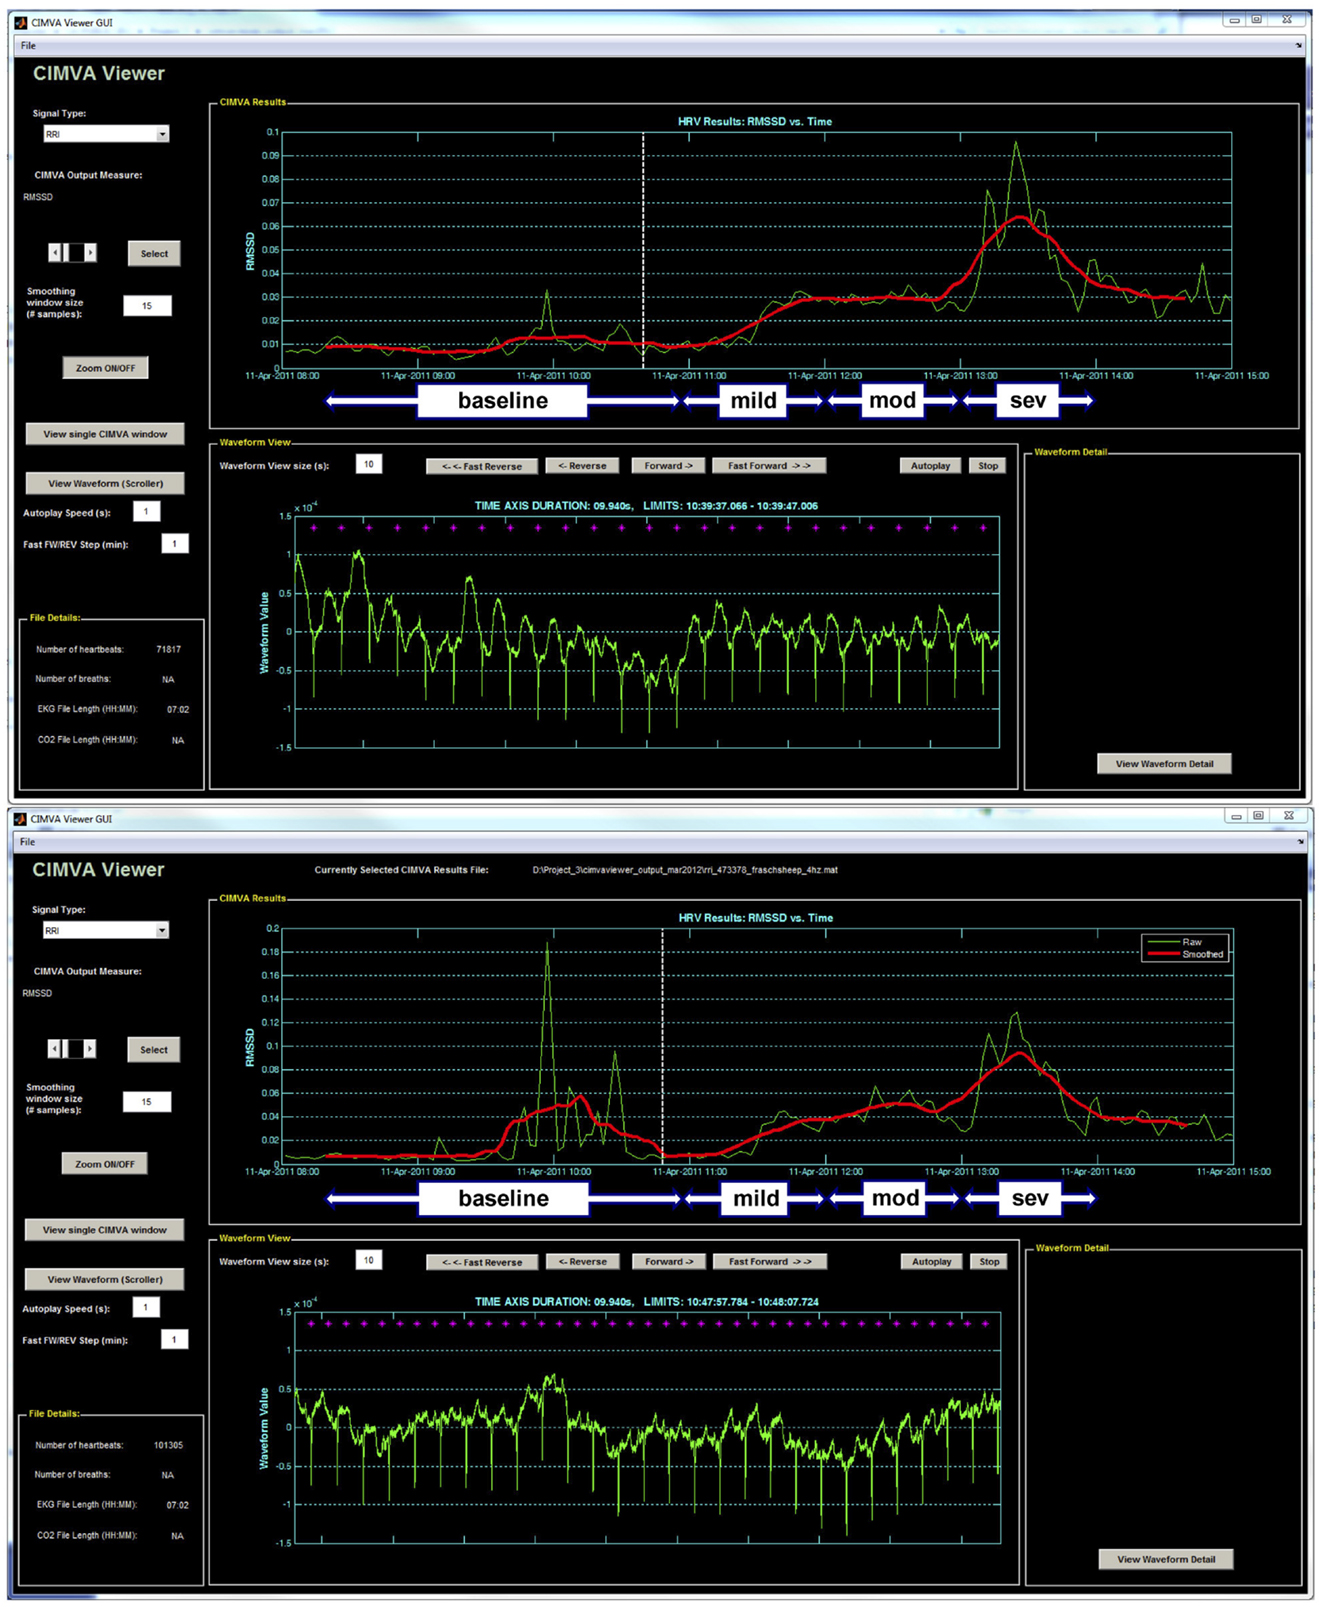The image size is (1323, 1607).
Task: Click Fast Forward in top waveform view
Action: click(769, 466)
